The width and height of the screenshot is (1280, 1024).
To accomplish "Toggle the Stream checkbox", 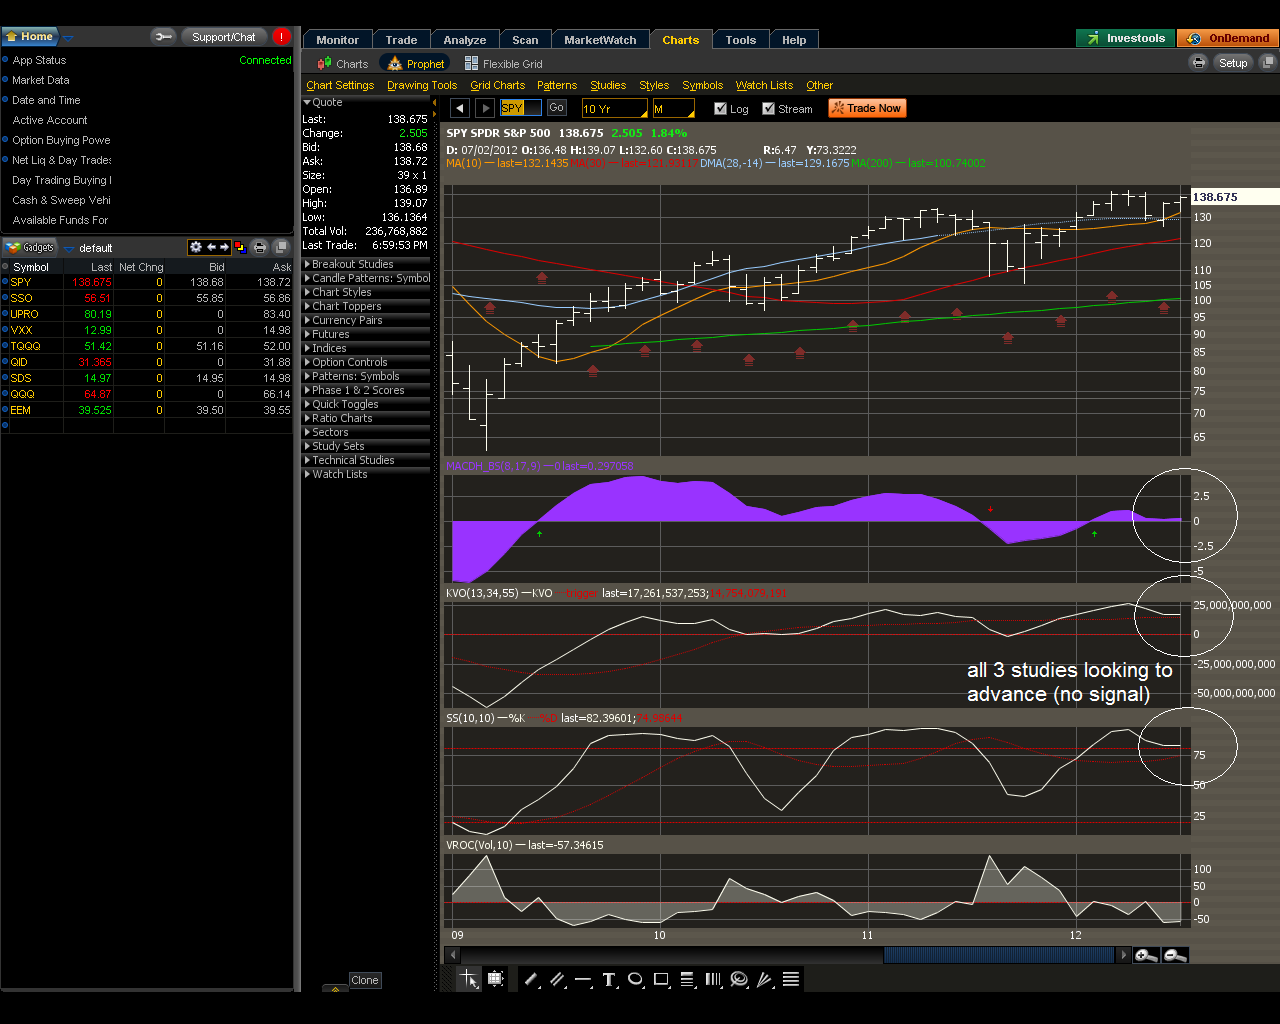I will pyautogui.click(x=768, y=108).
